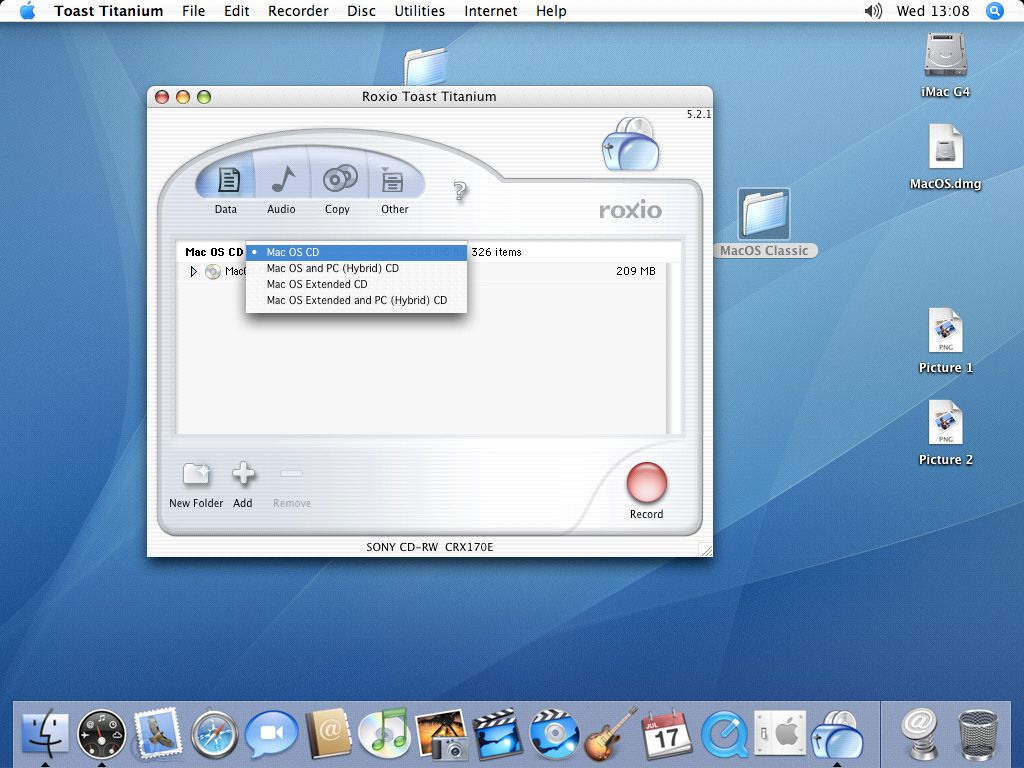
Task: Launch Safari from the Dock
Action: pos(215,735)
